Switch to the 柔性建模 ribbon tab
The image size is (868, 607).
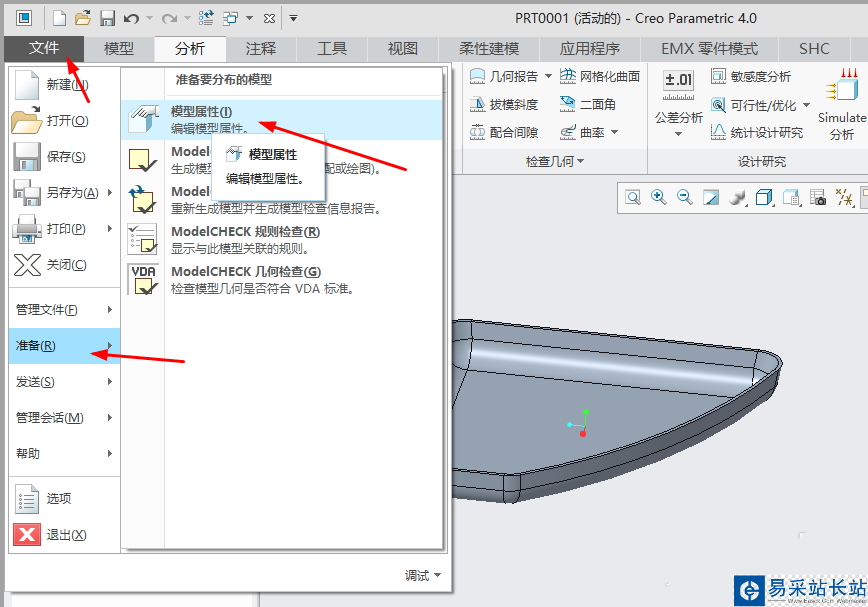point(489,49)
